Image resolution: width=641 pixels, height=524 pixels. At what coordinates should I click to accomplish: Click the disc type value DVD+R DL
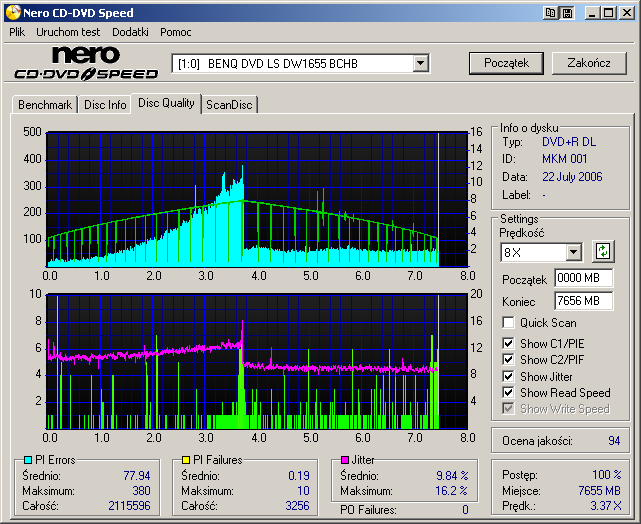569,142
